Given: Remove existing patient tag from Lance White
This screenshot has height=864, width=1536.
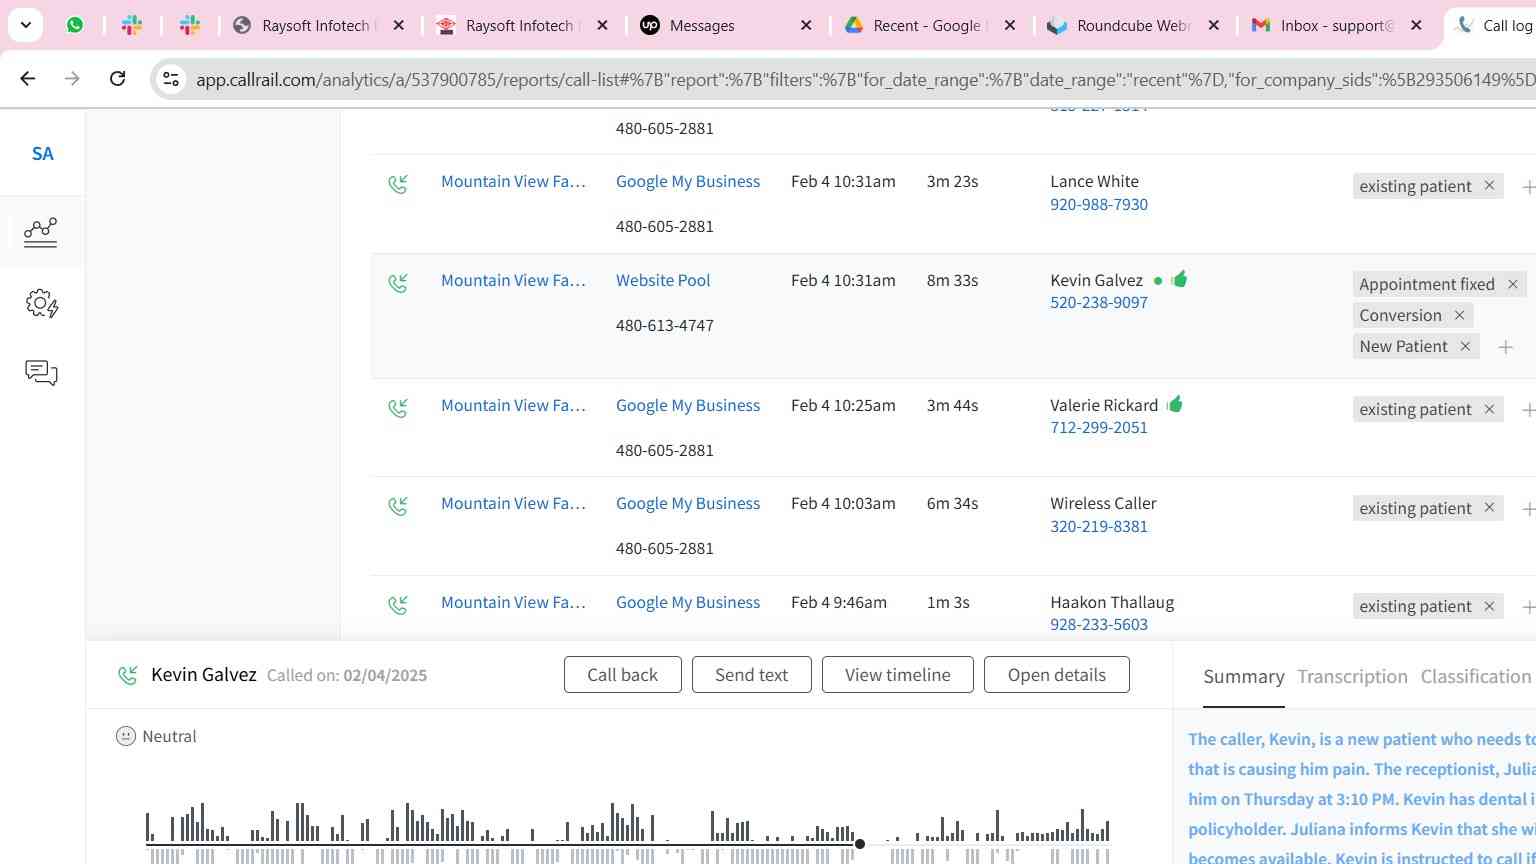Looking at the screenshot, I should 1489,186.
